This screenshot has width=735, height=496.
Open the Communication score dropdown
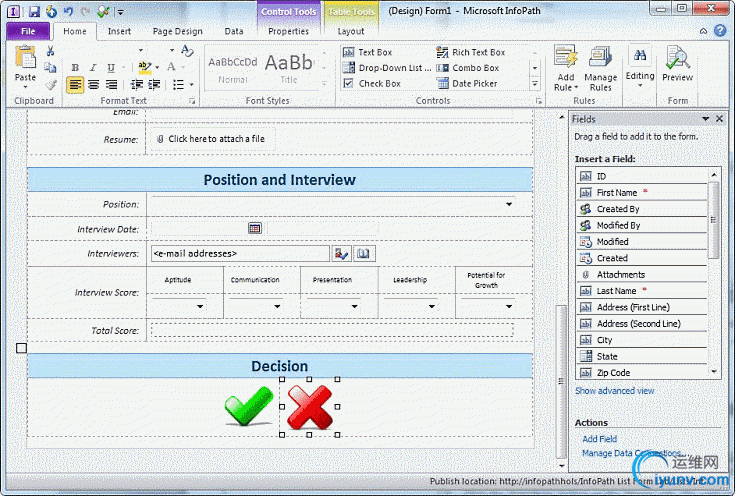[277, 306]
